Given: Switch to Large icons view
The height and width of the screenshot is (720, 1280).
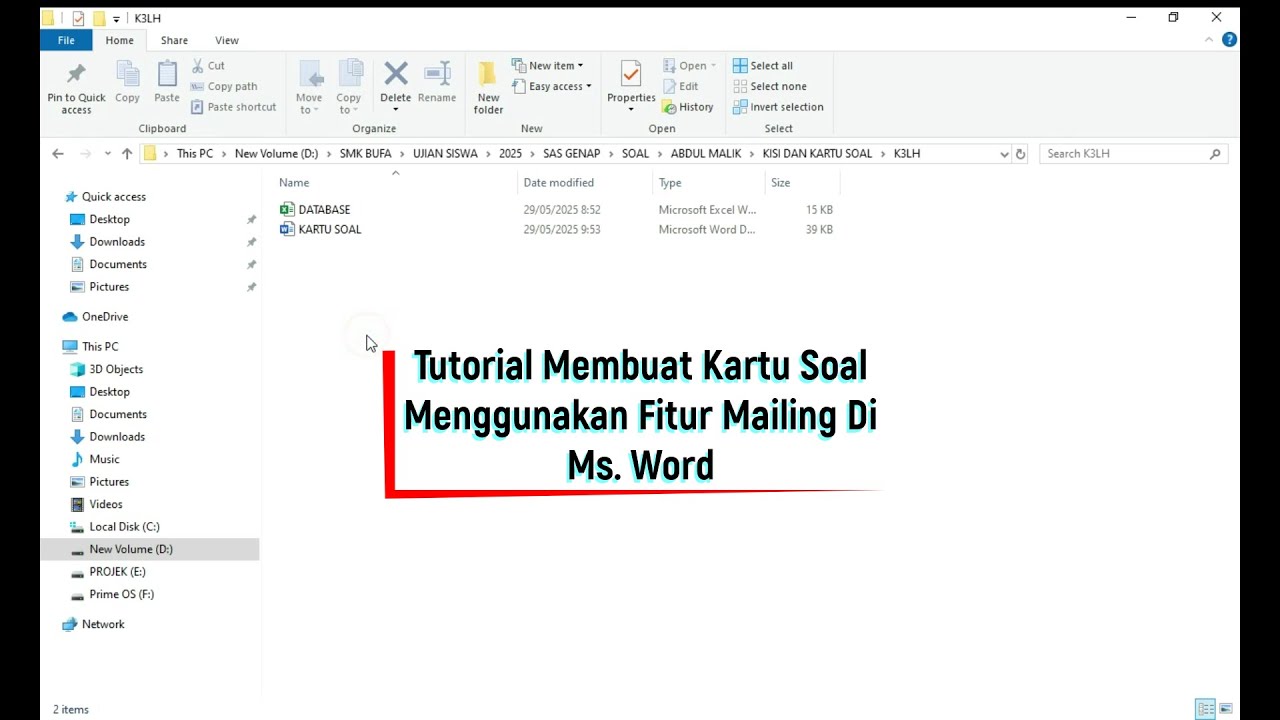Looking at the screenshot, I should pos(1226,709).
